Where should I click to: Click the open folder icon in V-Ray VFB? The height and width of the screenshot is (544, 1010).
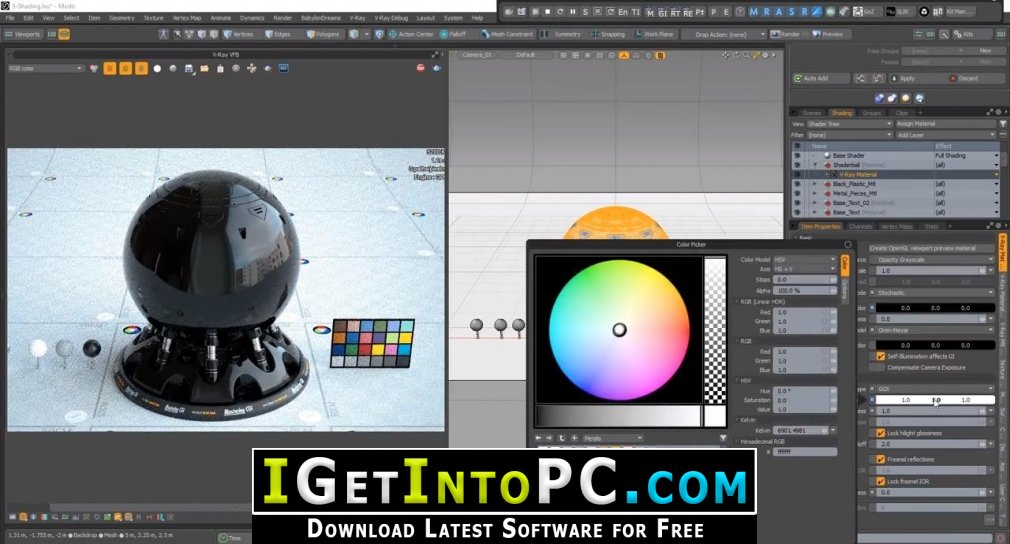tap(204, 68)
